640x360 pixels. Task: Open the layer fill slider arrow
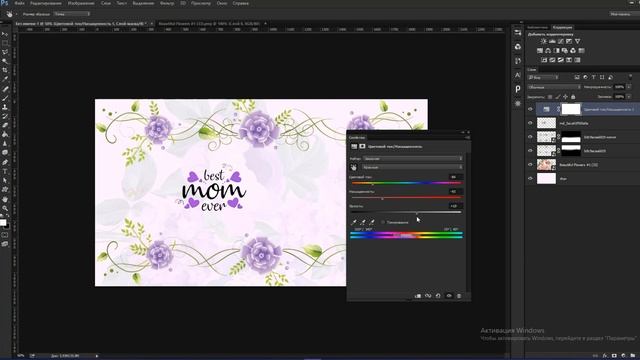(629, 97)
